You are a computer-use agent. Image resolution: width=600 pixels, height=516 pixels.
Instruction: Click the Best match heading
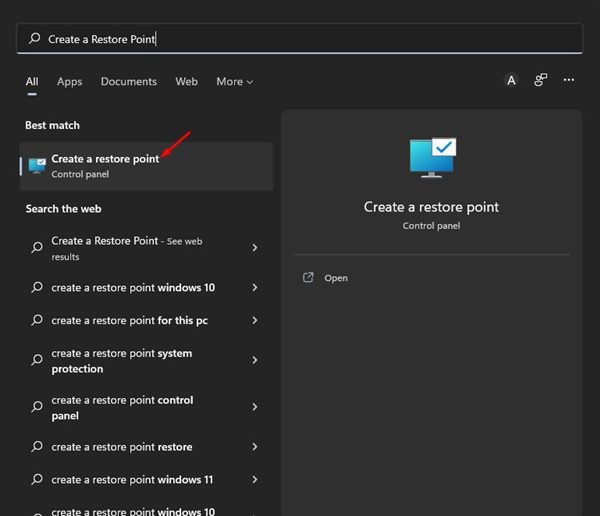coord(52,125)
